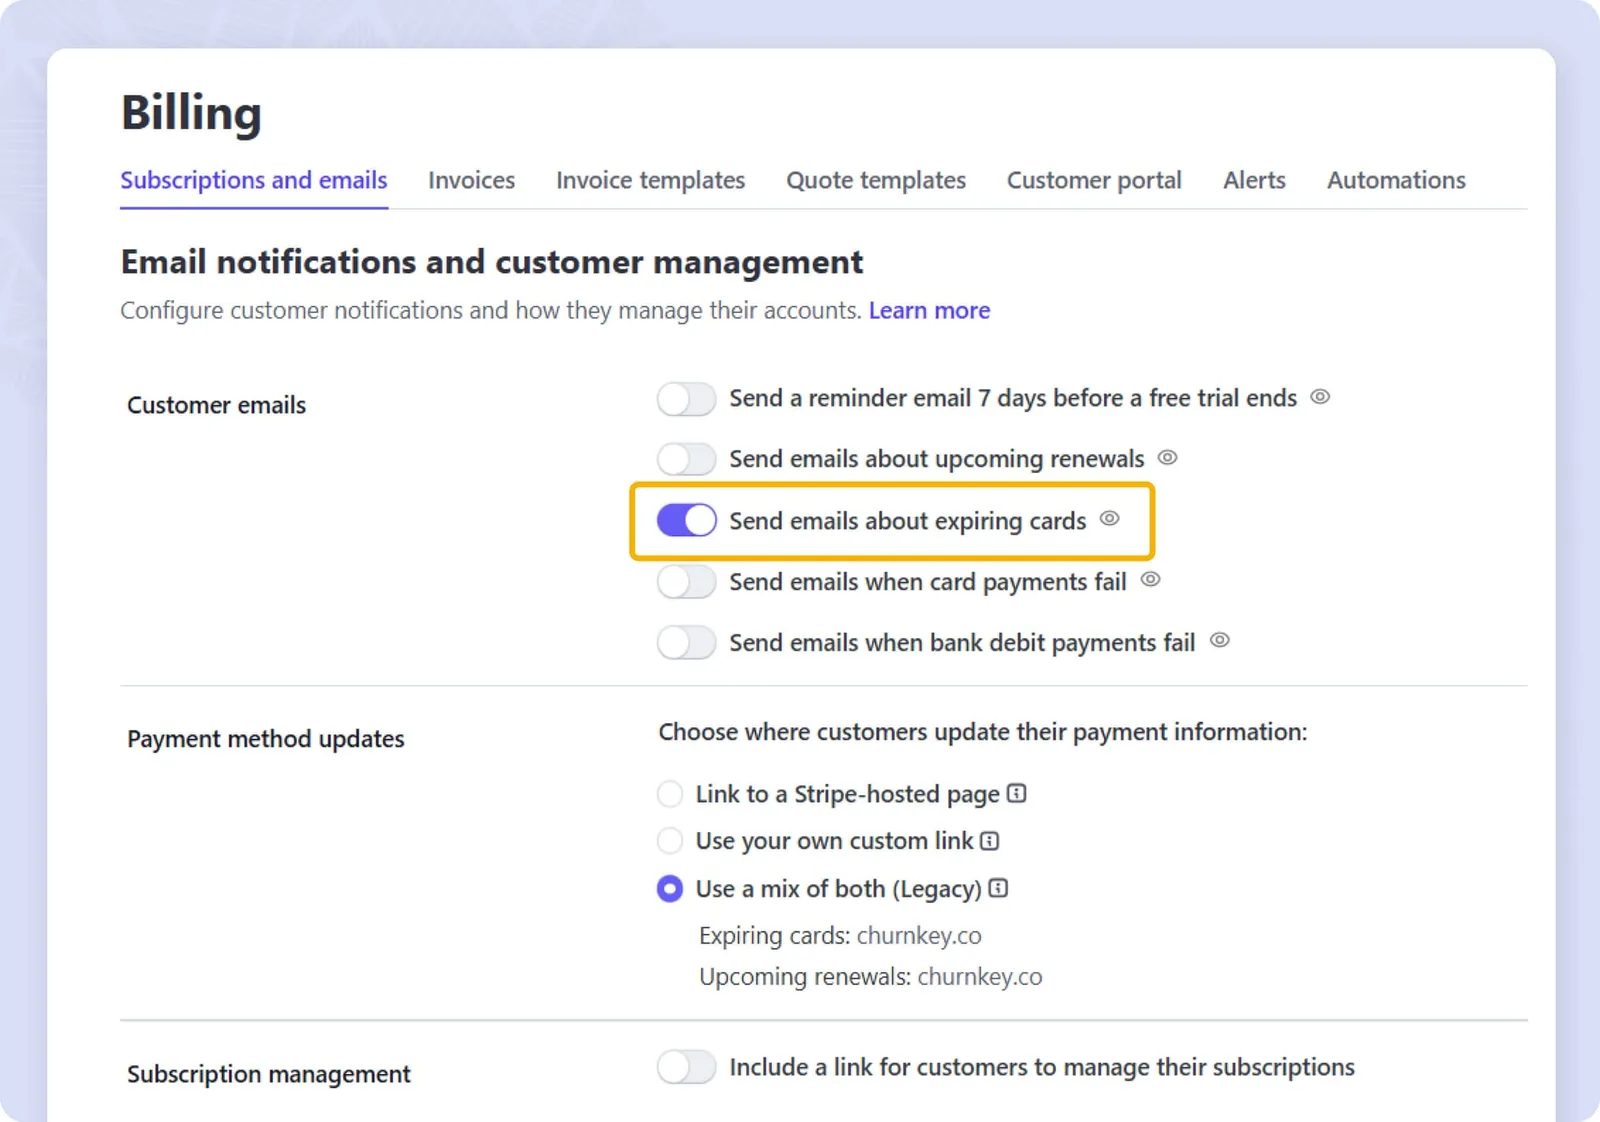The height and width of the screenshot is (1122, 1600).
Task: Click the Send emails about upcoming renewals label
Action: (936, 459)
